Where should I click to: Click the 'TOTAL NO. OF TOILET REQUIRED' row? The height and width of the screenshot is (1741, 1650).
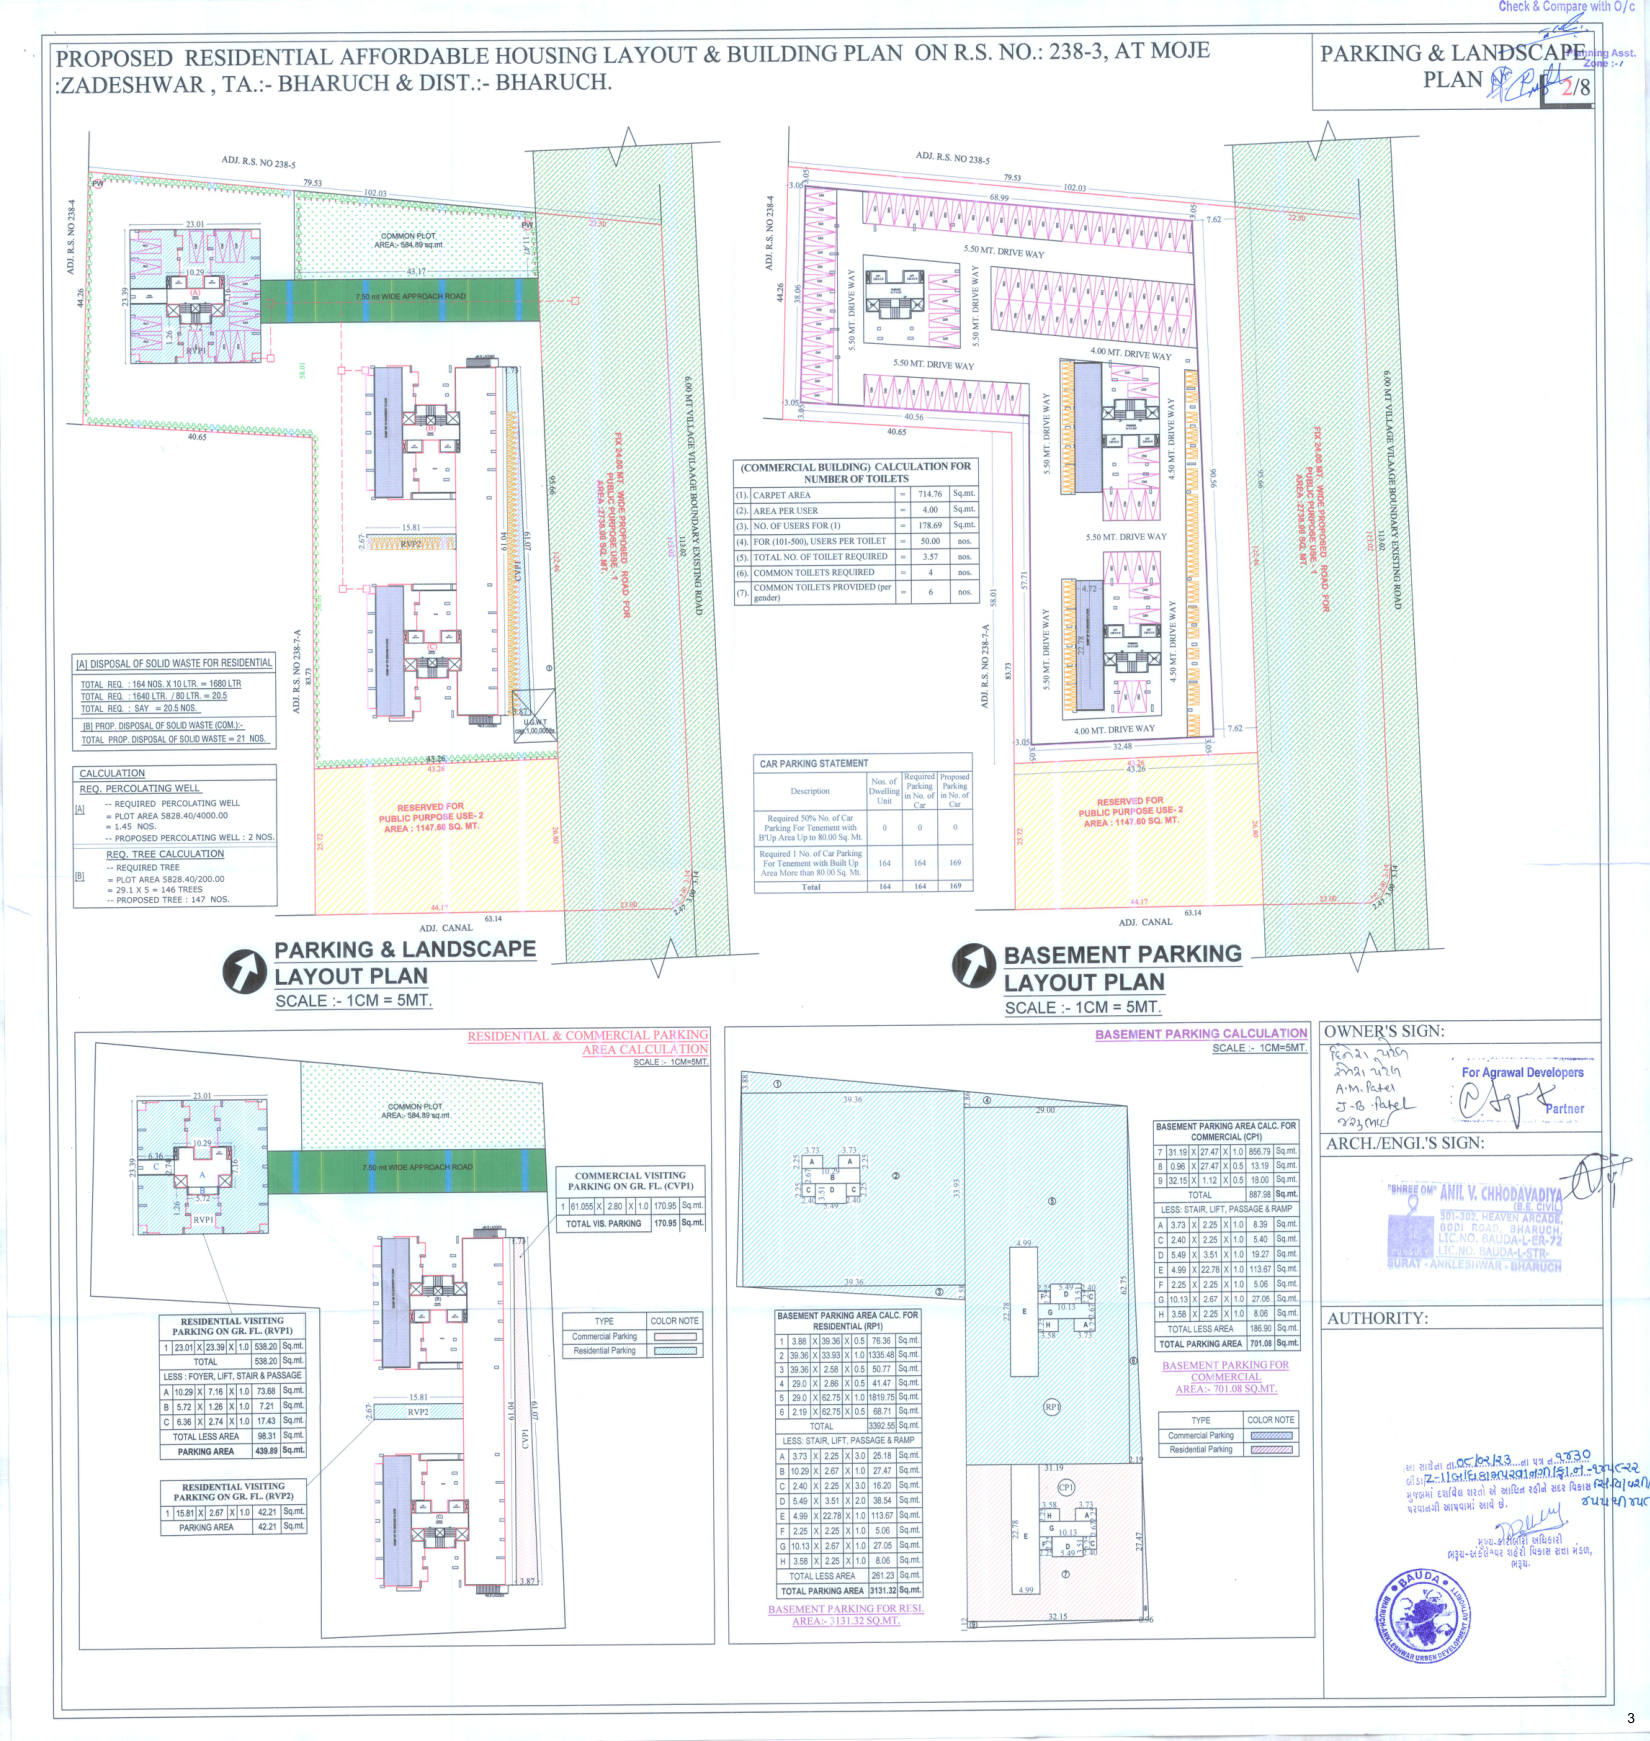tap(855, 557)
